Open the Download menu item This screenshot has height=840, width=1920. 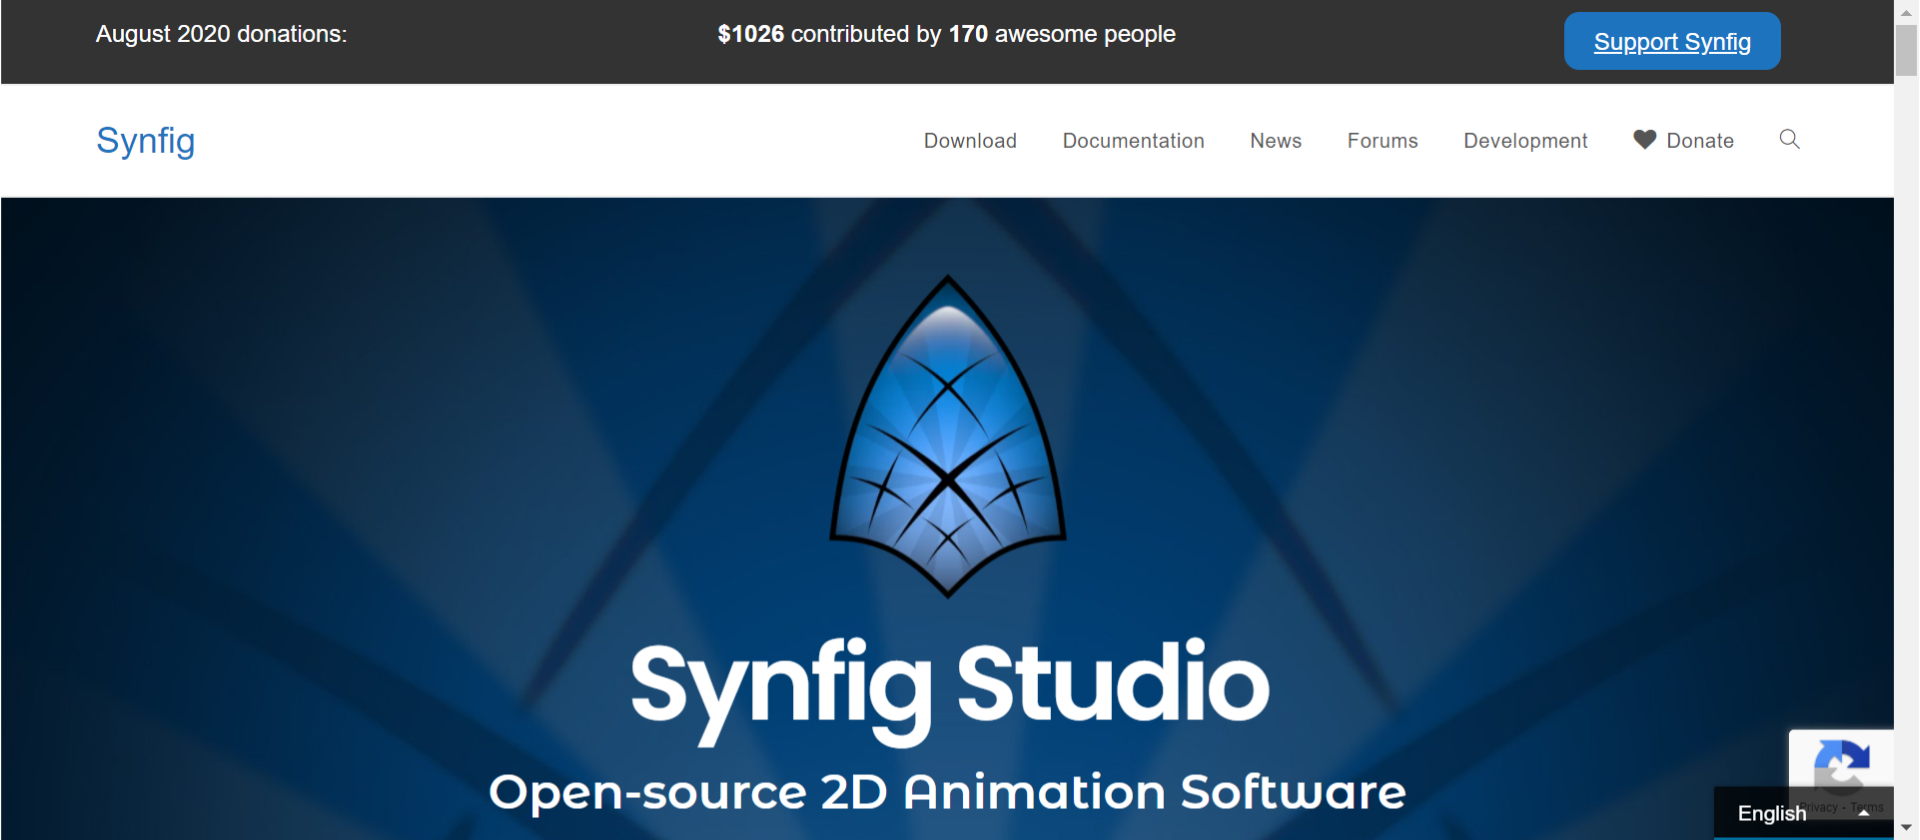970,141
